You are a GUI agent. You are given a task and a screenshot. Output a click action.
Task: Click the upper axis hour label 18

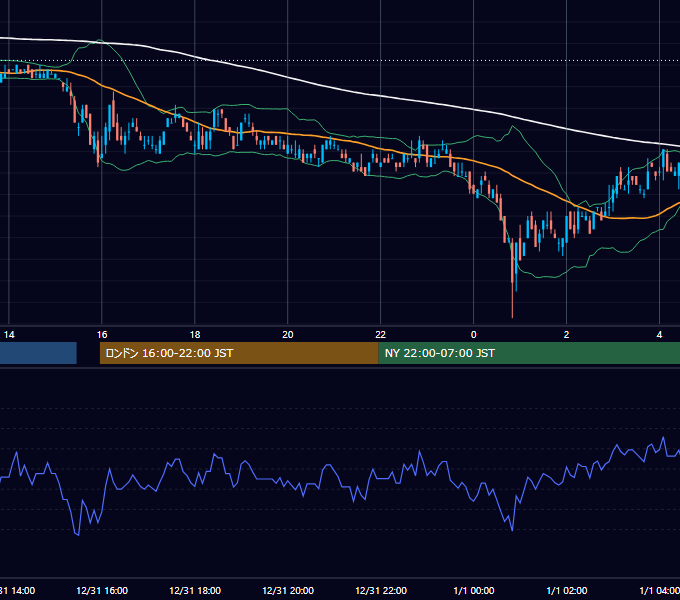point(195,335)
